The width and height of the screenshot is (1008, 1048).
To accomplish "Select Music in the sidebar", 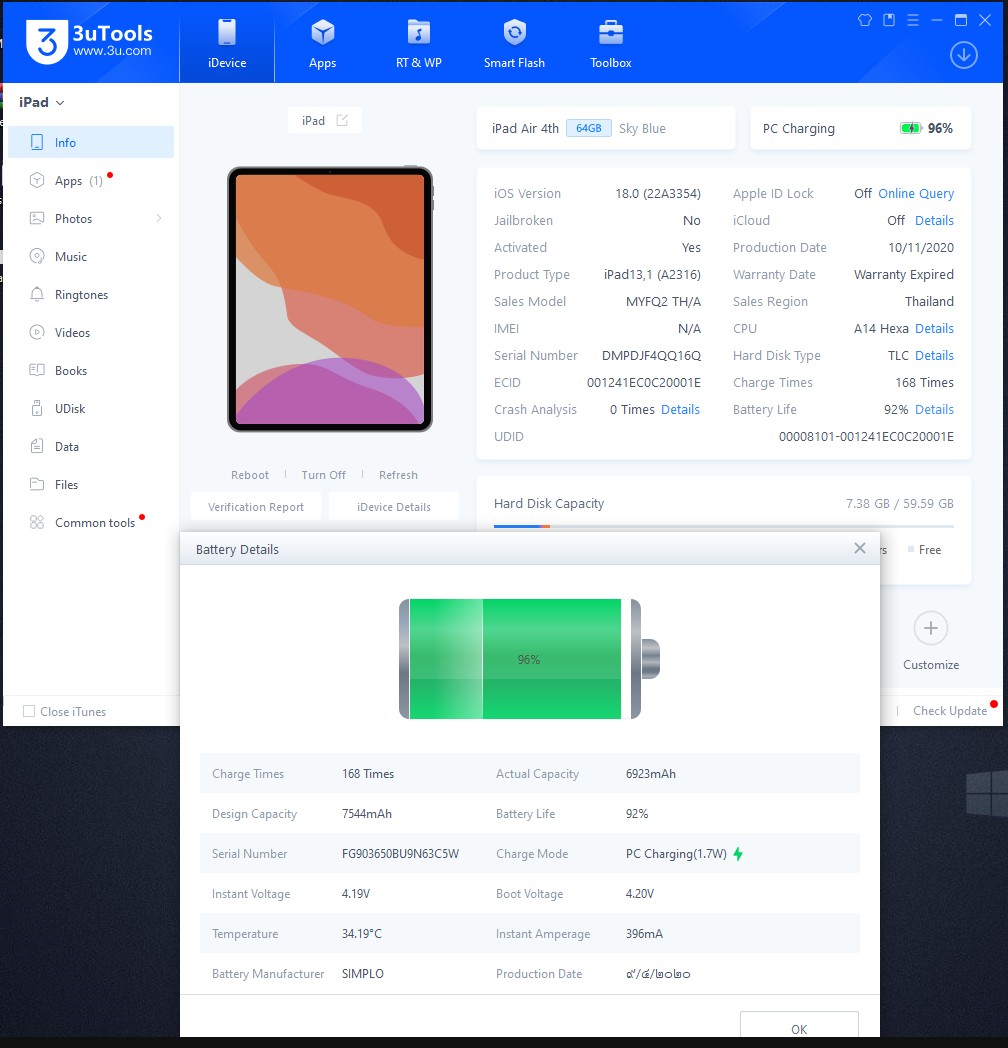I will point(90,257).
